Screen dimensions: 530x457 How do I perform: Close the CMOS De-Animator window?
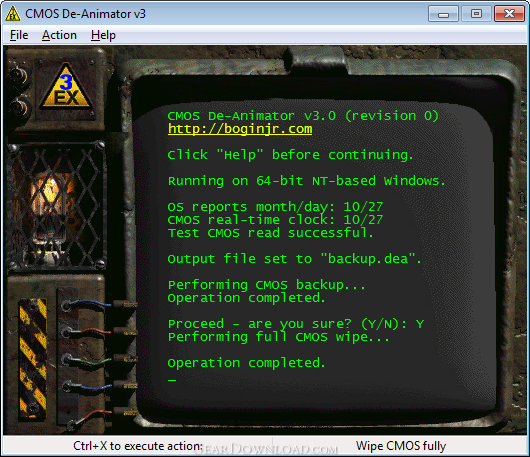[x=509, y=14]
